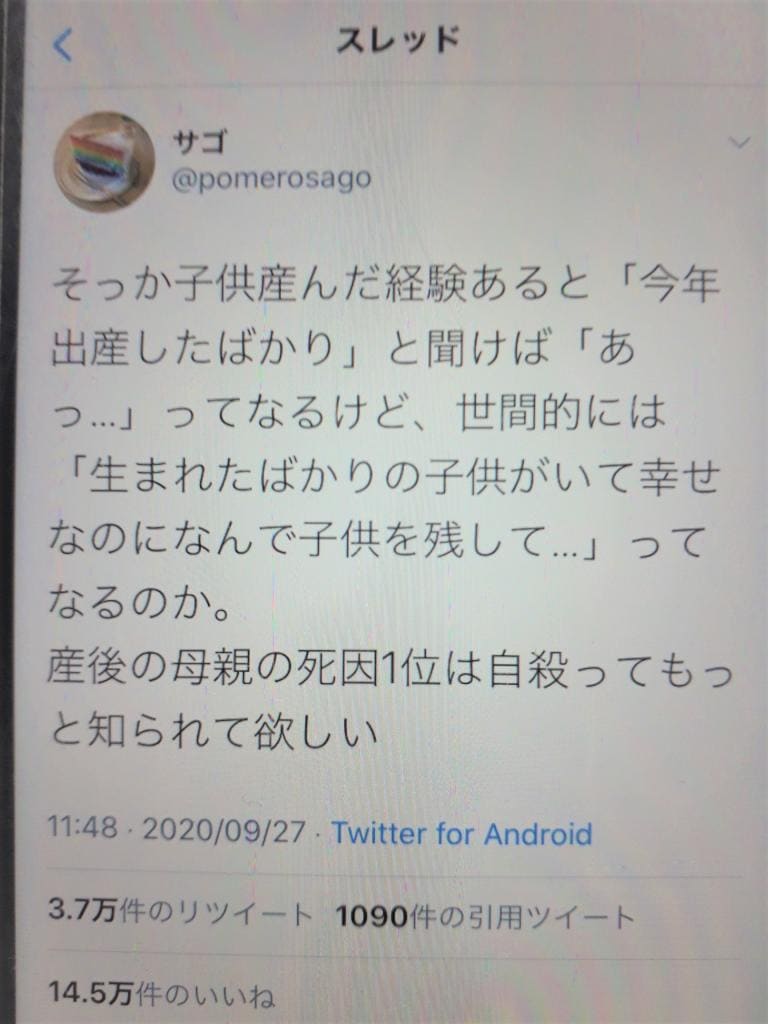The image size is (768, 1024).
Task: Open the rainbow cake profile avatar
Action: point(104,161)
